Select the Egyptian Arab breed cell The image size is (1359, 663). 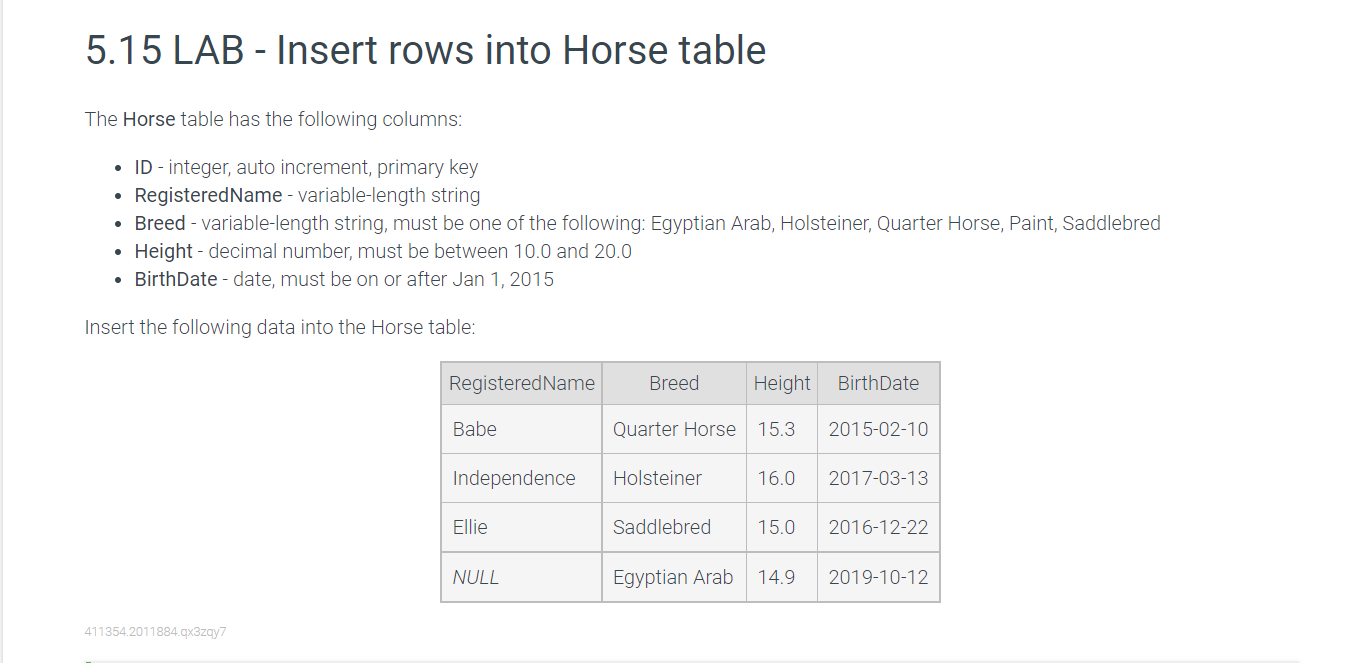click(x=674, y=577)
